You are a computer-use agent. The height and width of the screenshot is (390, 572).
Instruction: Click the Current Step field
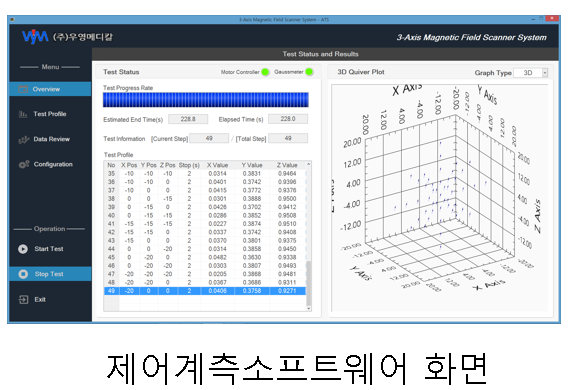pyautogui.click(x=209, y=138)
